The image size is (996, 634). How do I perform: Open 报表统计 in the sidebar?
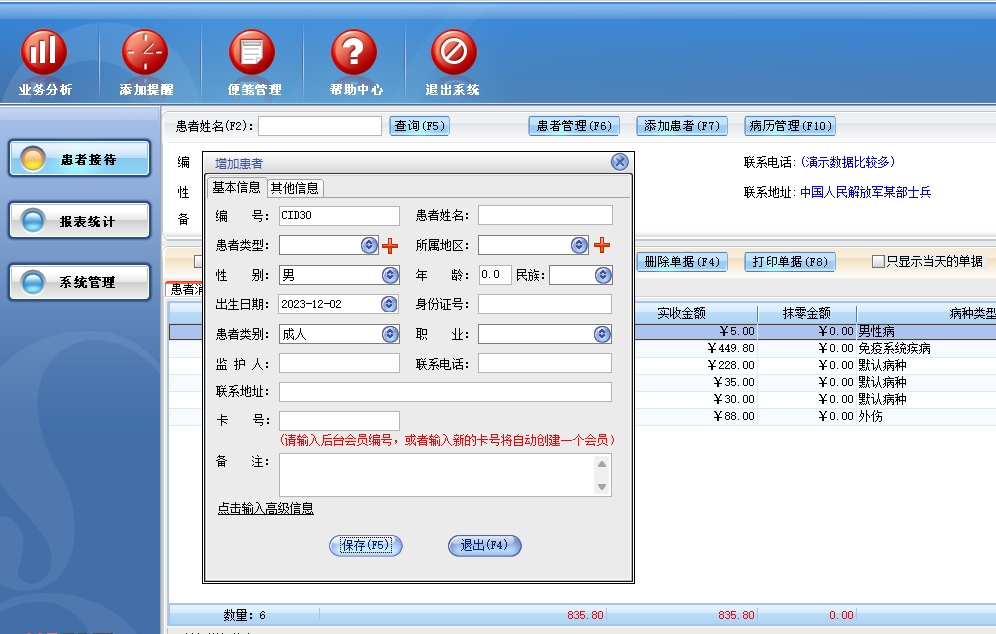(x=80, y=221)
